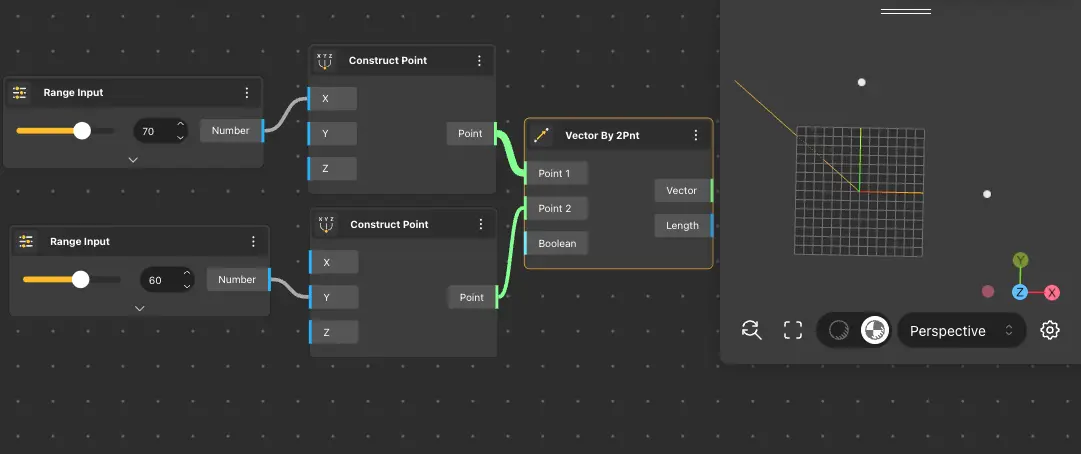1081x454 pixels.
Task: Expand the lower Range Input node chevron
Action: point(139,308)
